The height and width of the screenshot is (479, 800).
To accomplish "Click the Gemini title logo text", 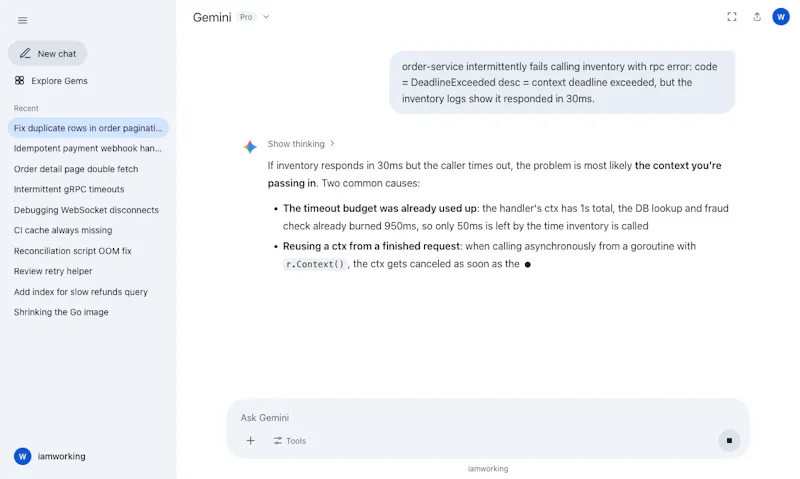I will click(x=212, y=17).
